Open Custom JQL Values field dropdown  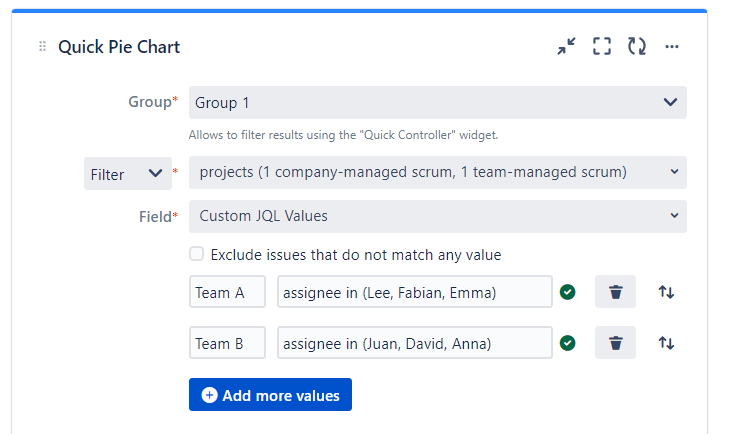437,216
